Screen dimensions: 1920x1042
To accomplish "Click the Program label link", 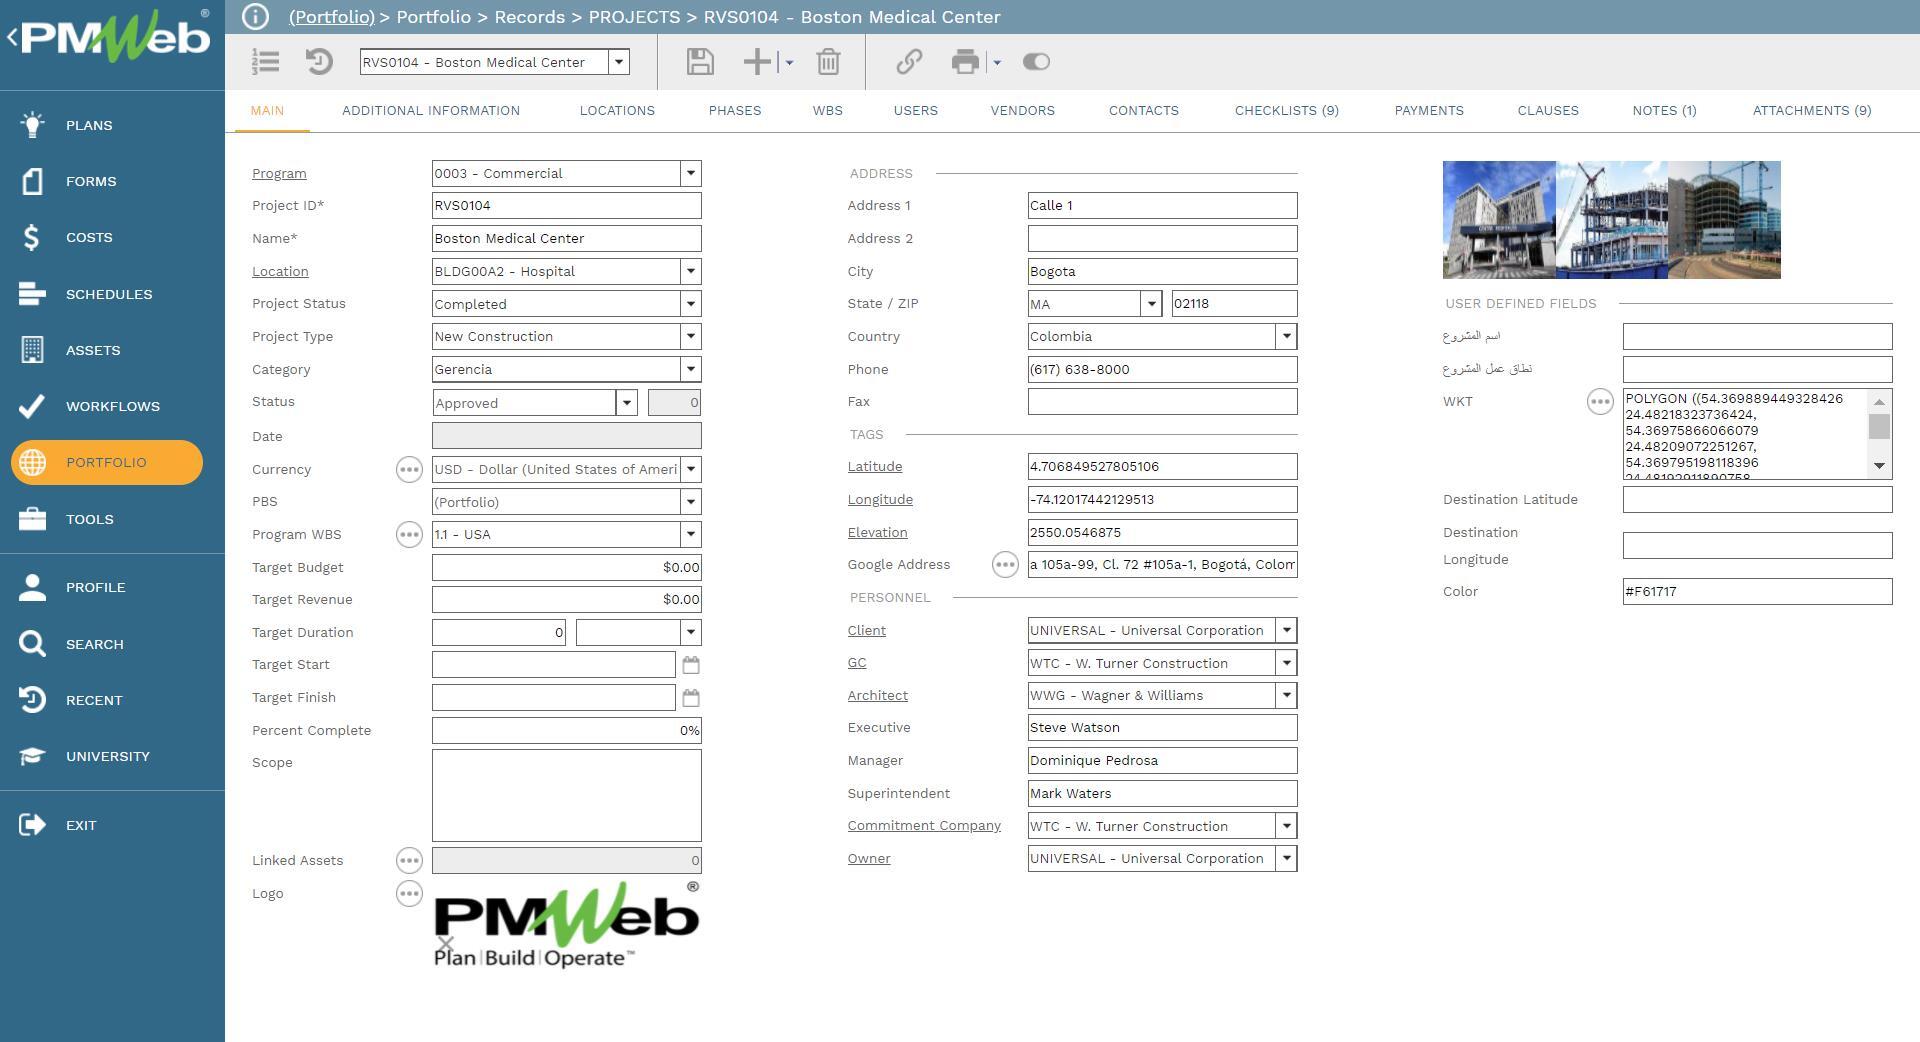I will tap(279, 173).
